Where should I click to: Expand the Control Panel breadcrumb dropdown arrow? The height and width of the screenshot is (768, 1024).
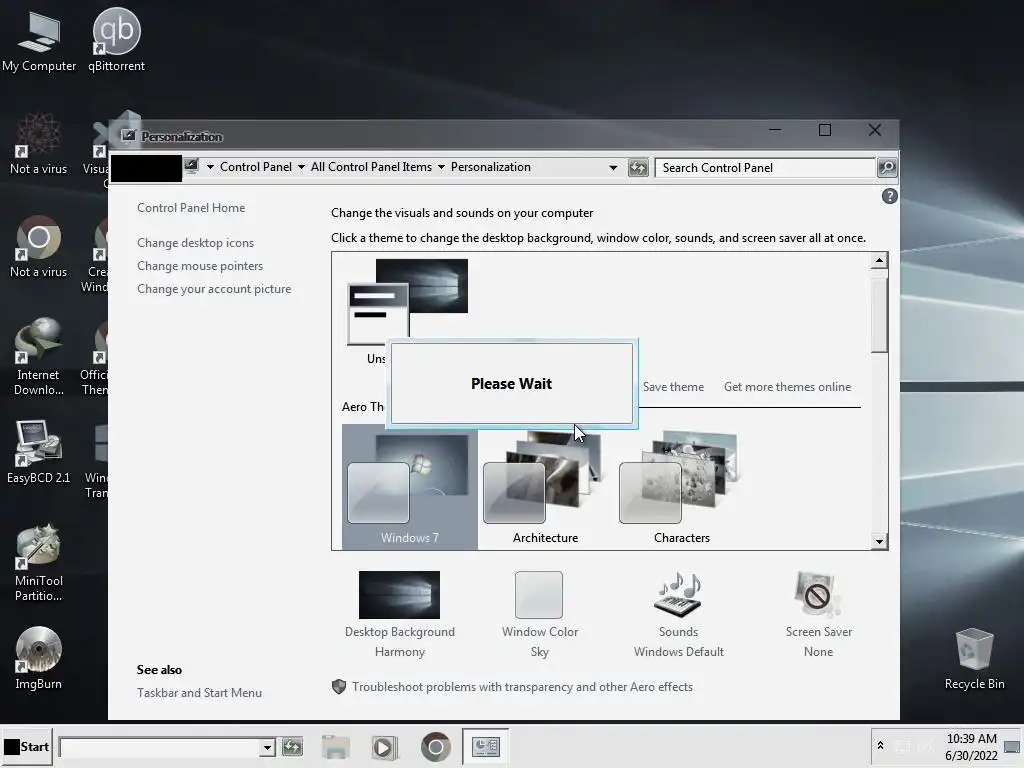coord(301,167)
